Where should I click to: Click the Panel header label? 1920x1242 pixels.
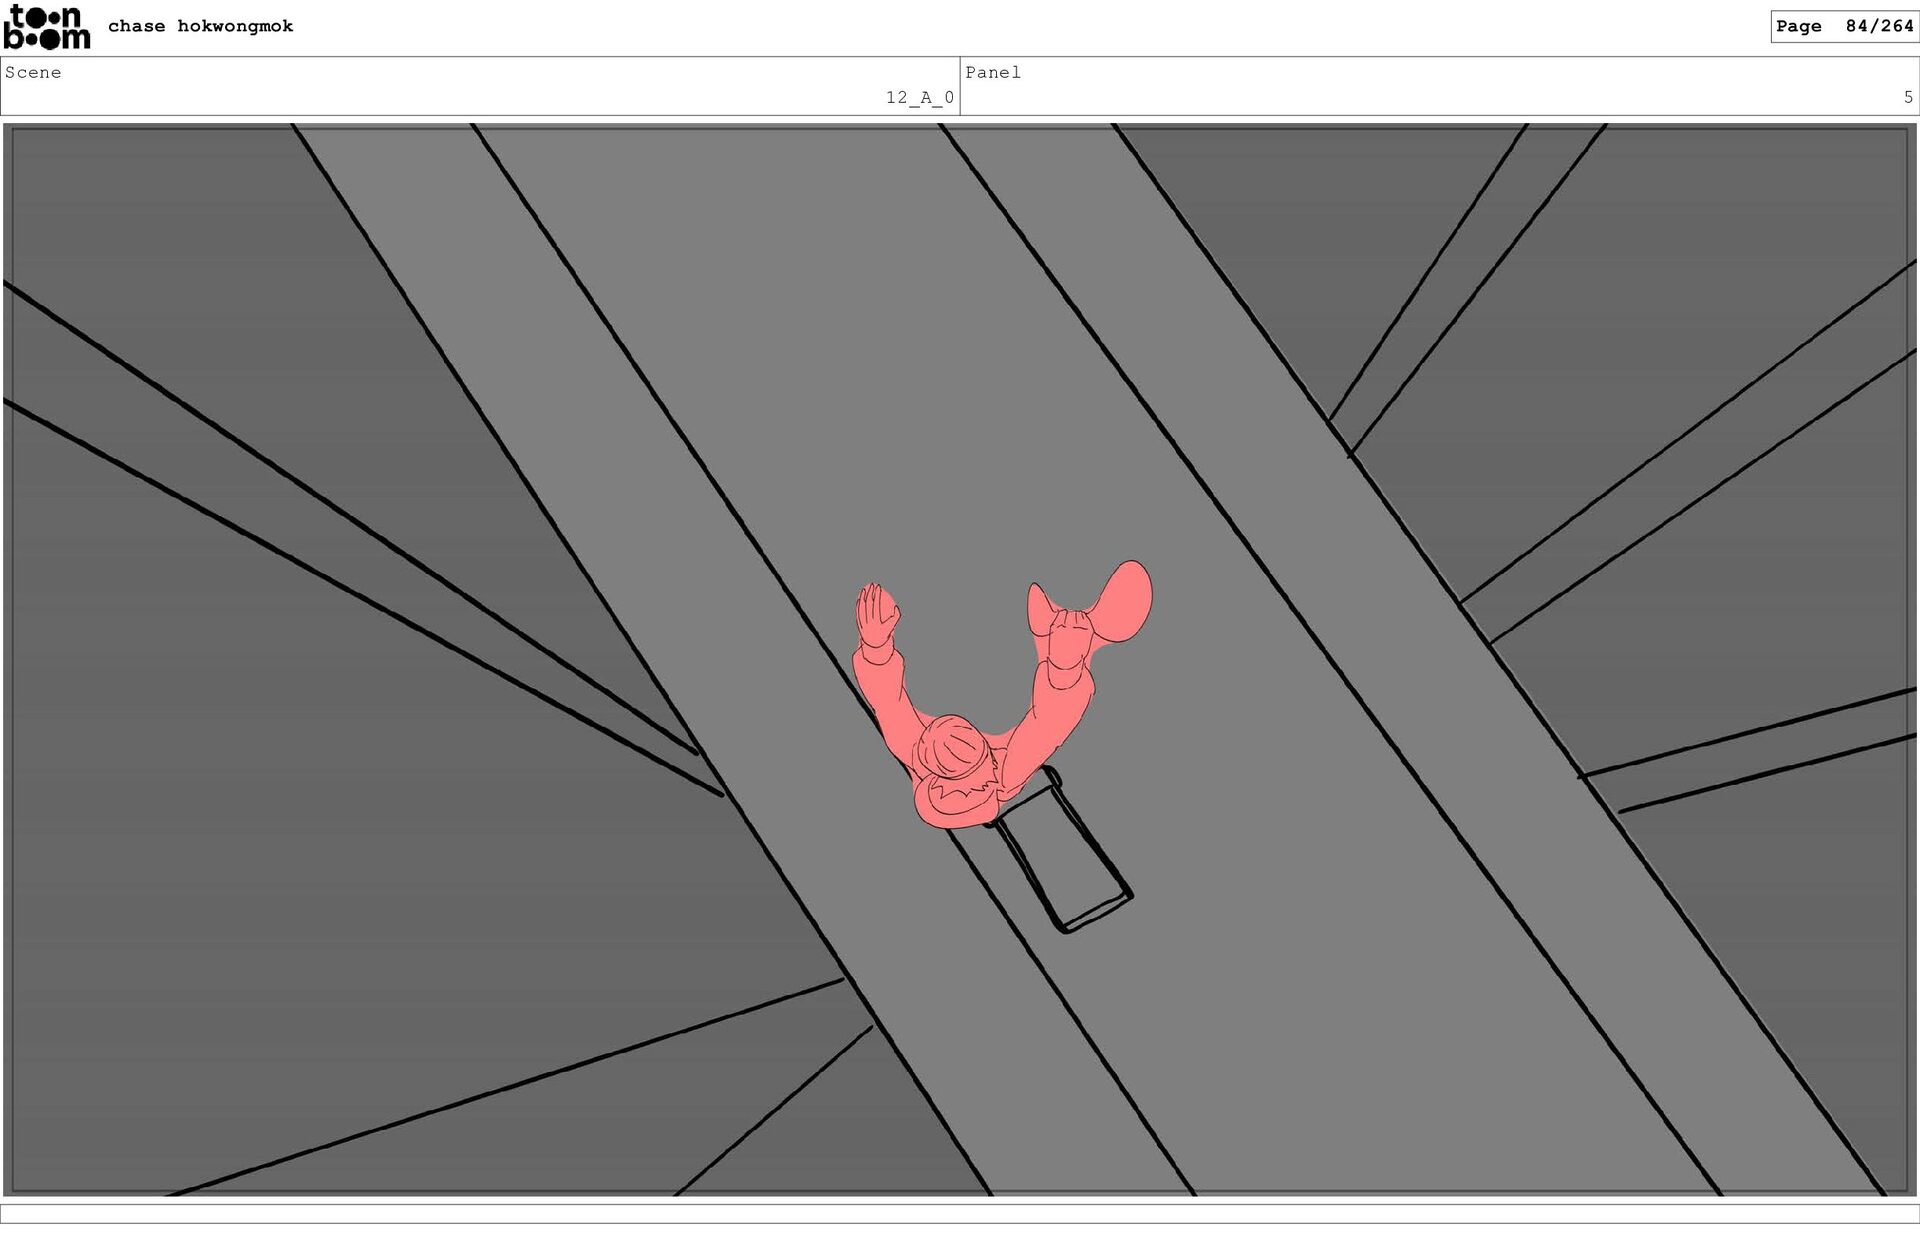coord(992,72)
